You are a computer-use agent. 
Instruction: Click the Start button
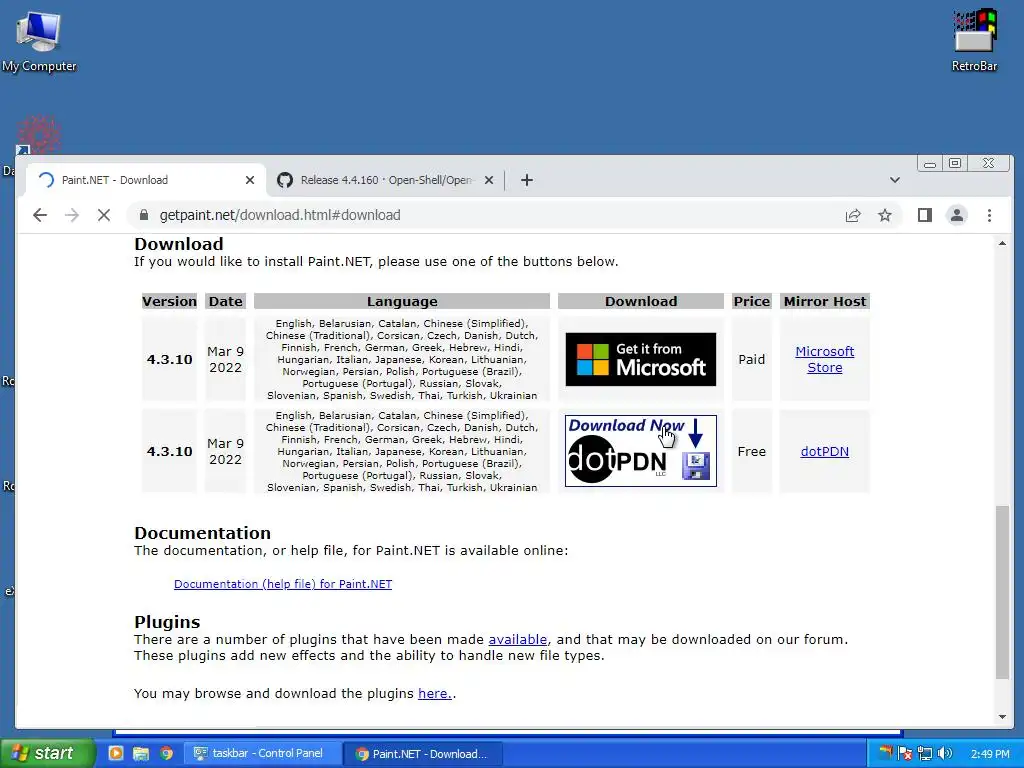(x=47, y=753)
